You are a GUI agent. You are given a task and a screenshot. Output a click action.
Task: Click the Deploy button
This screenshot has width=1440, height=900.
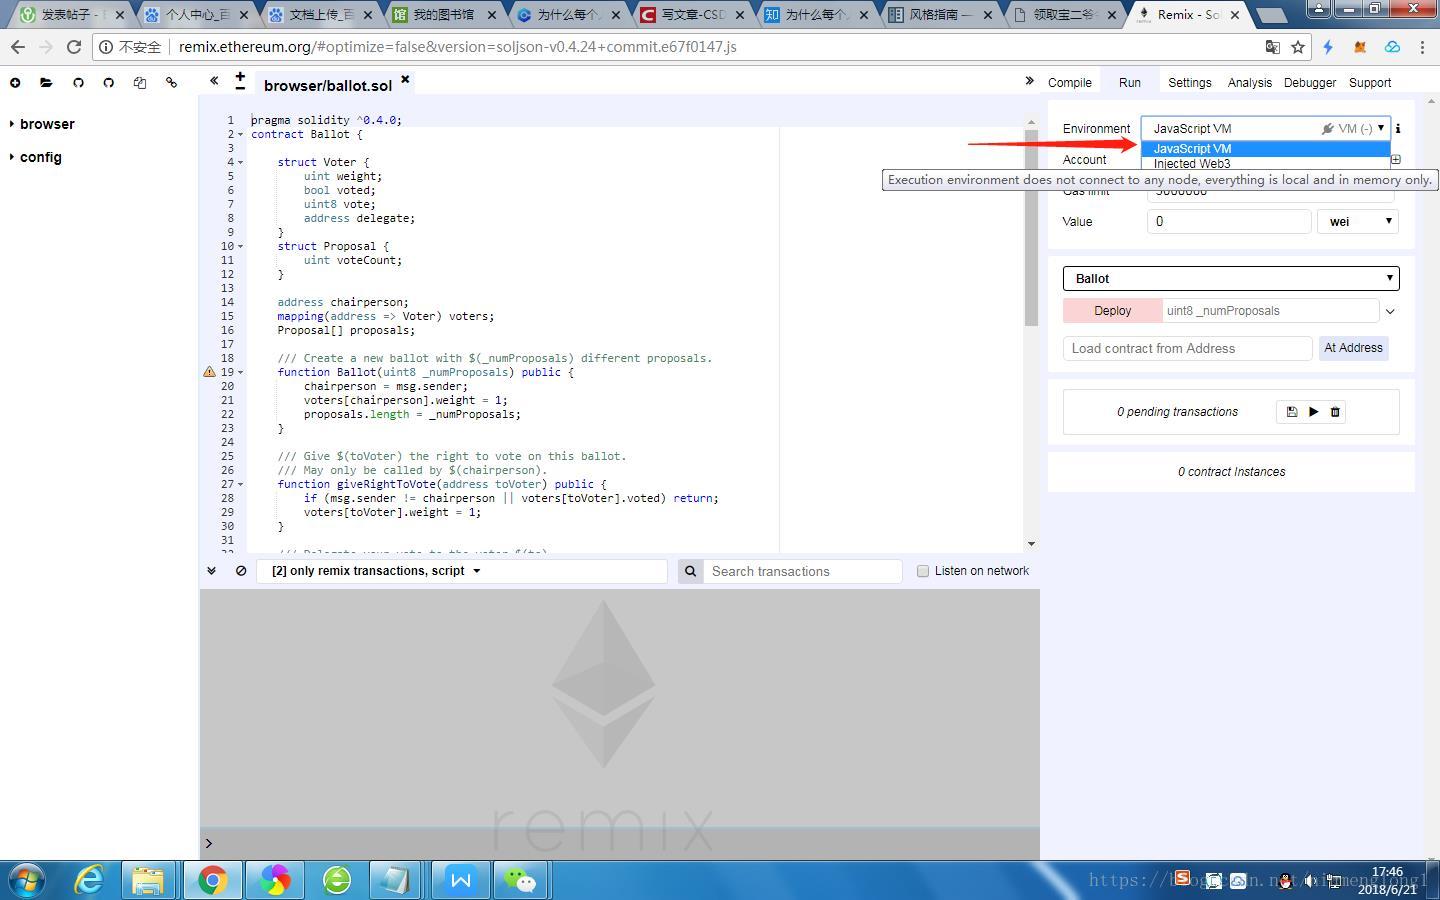[x=1113, y=311]
